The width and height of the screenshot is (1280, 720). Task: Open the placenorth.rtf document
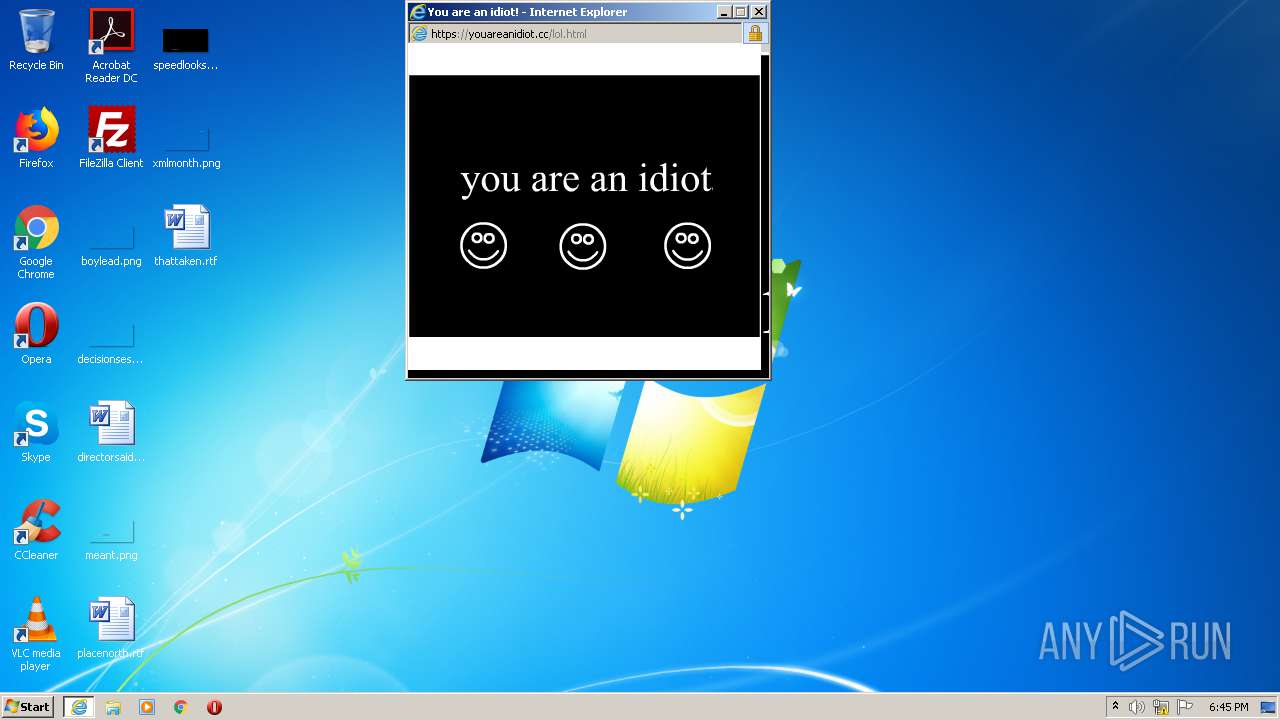111,628
